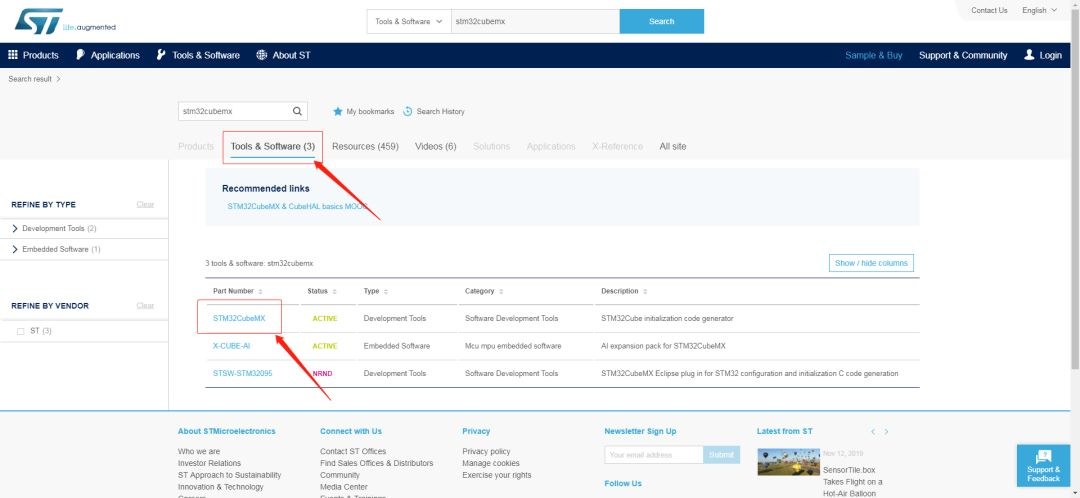Image resolution: width=1080 pixels, height=498 pixels.
Task: Open the English language dropdown
Action: (x=1039, y=10)
